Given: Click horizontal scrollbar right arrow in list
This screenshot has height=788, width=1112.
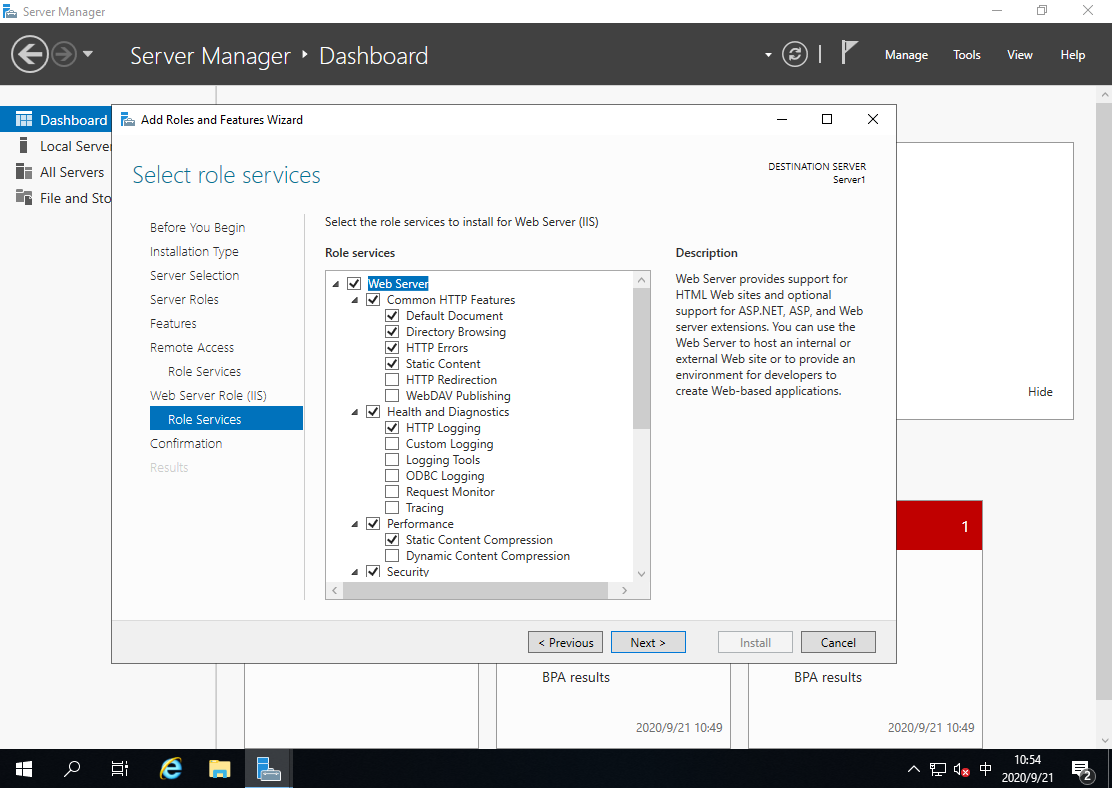Looking at the screenshot, I should click(624, 590).
